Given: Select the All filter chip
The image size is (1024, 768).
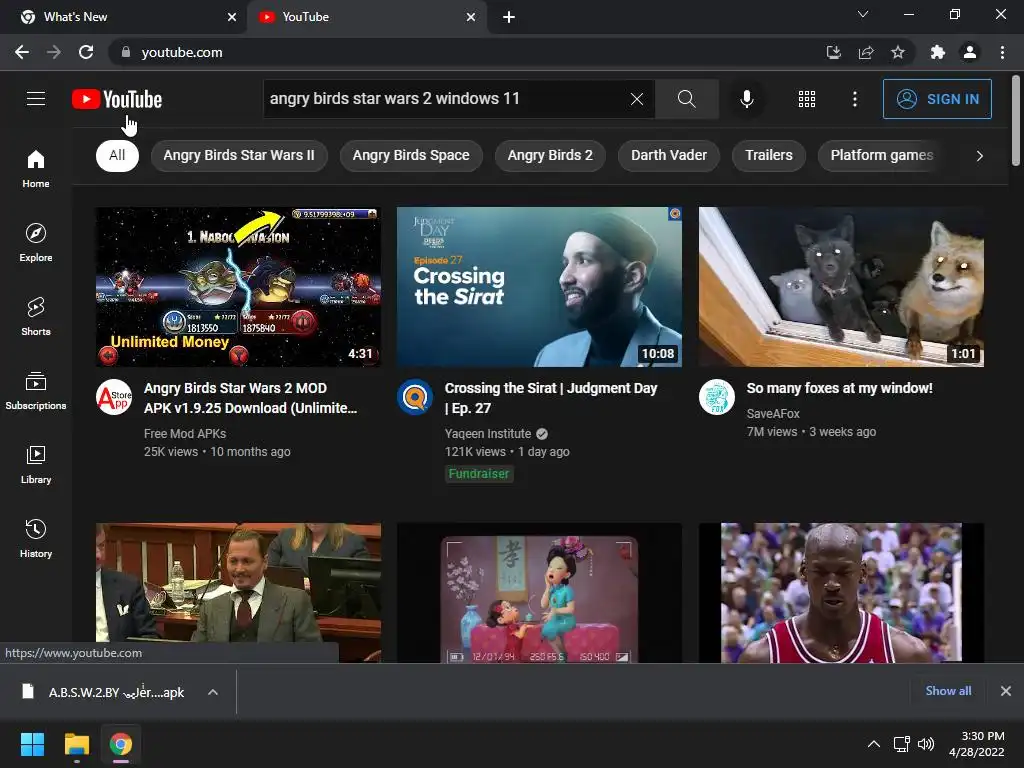Looking at the screenshot, I should tap(117, 155).
